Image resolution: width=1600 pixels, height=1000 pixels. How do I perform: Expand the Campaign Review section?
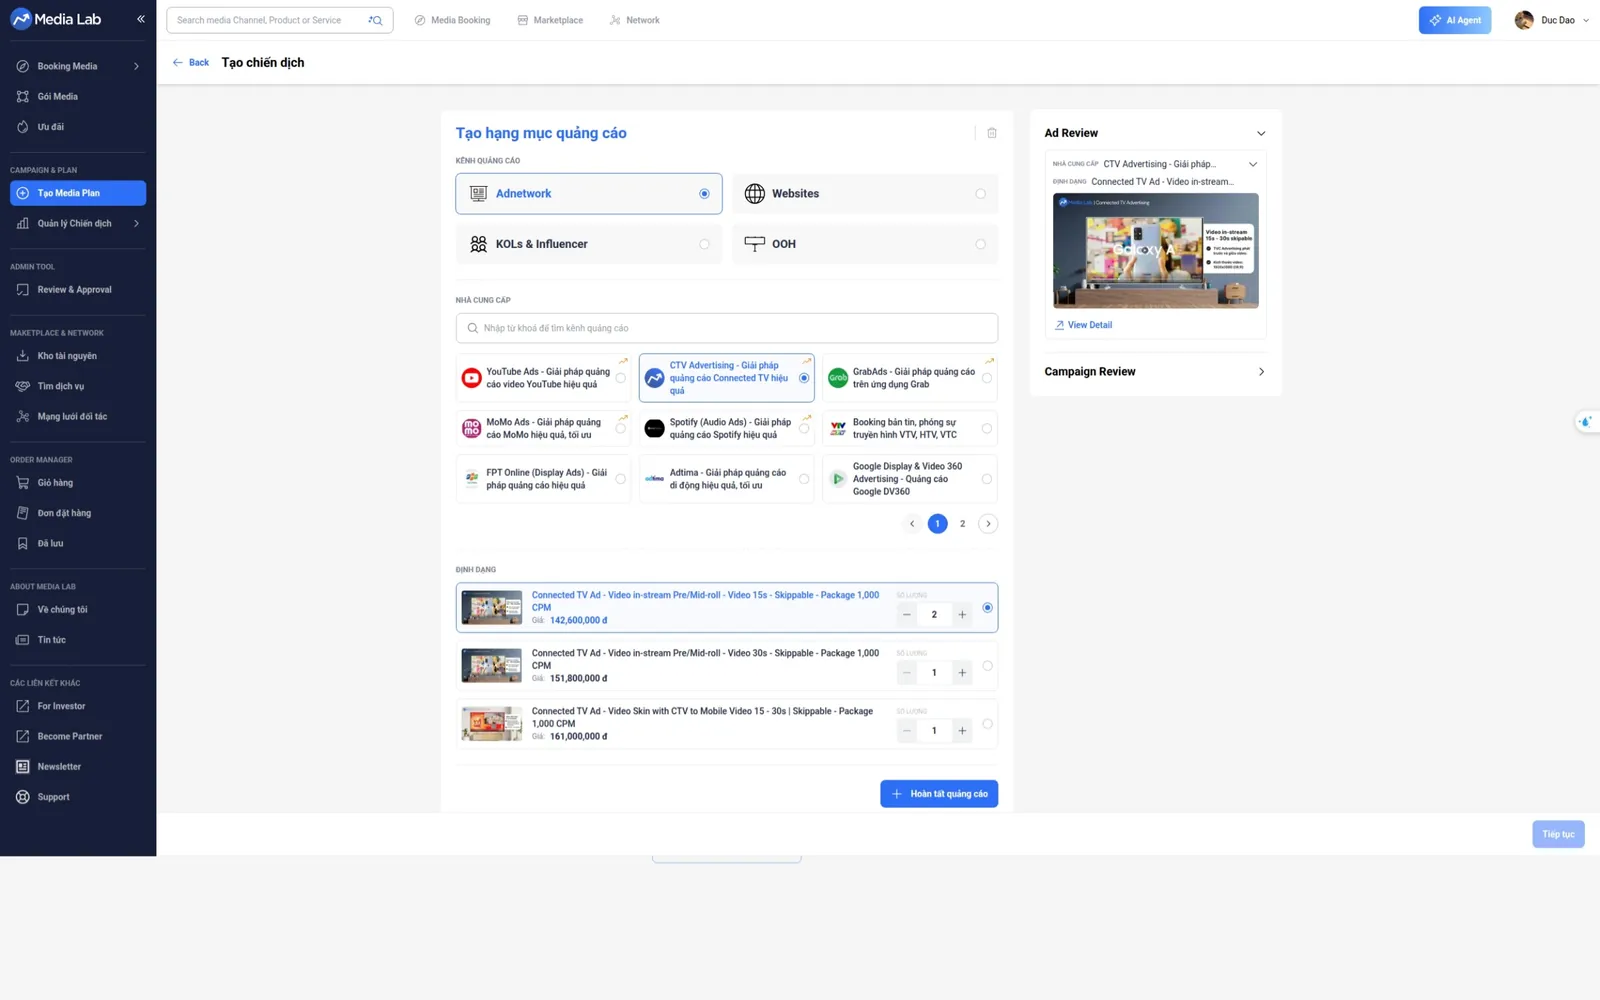point(1155,372)
